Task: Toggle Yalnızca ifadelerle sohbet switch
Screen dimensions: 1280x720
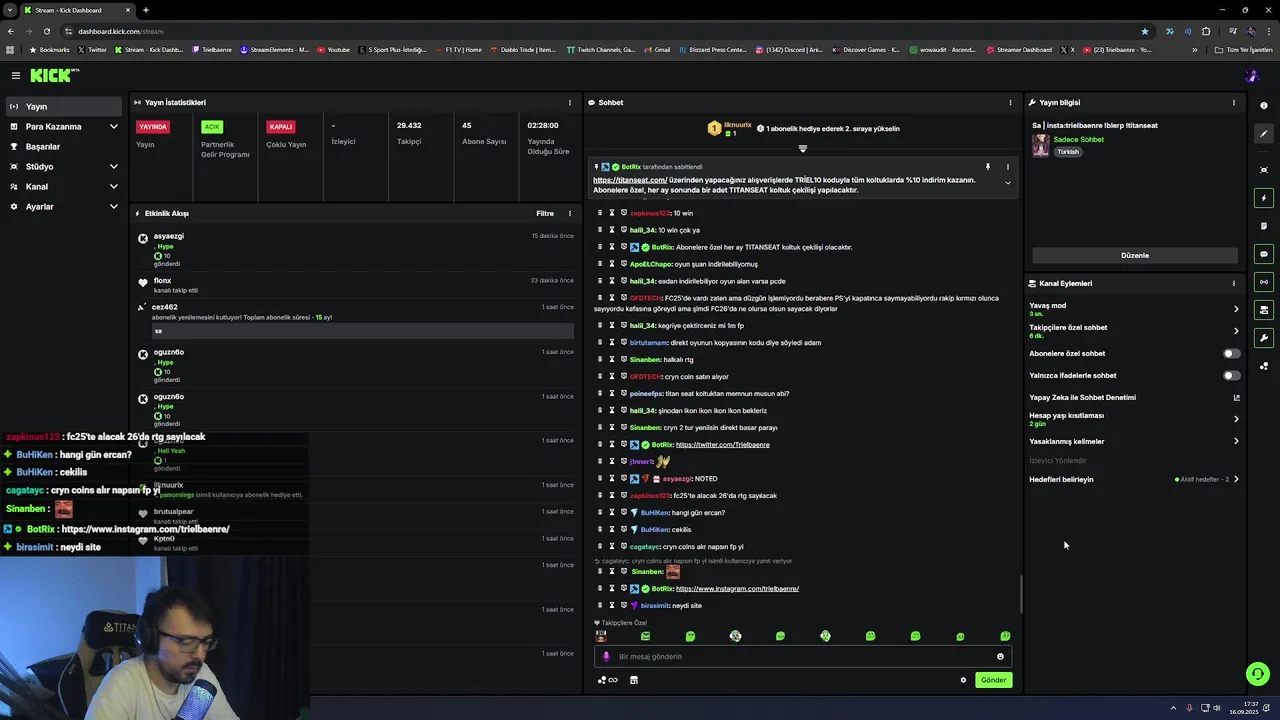Action: click(1232, 375)
